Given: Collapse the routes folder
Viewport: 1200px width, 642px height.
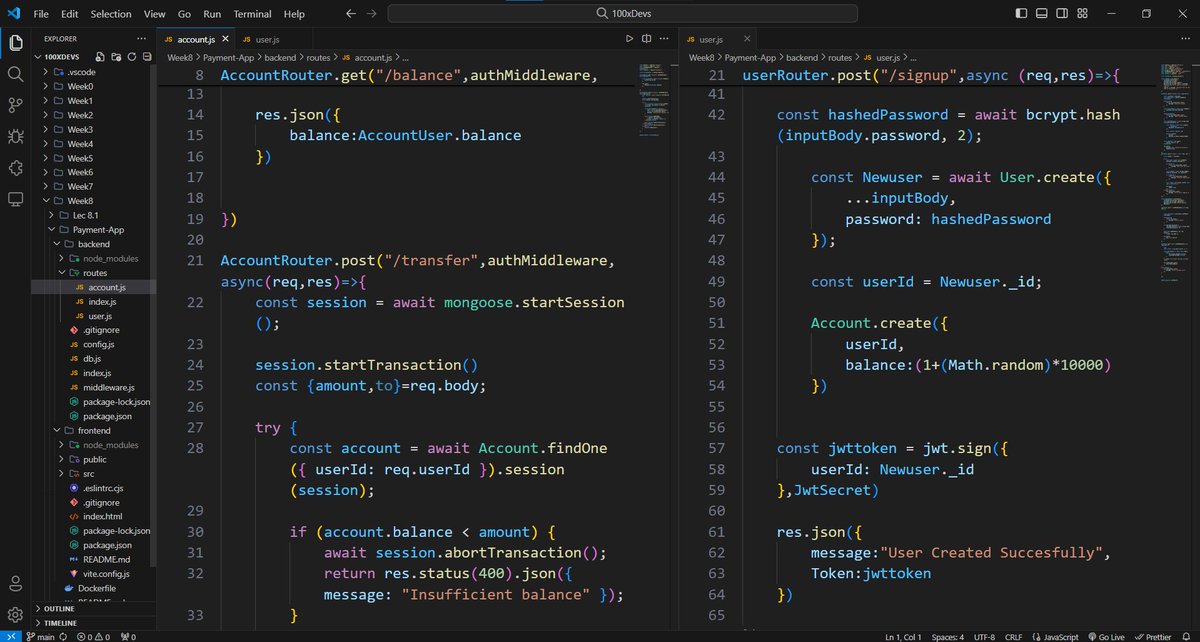Looking at the screenshot, I should [x=94, y=273].
